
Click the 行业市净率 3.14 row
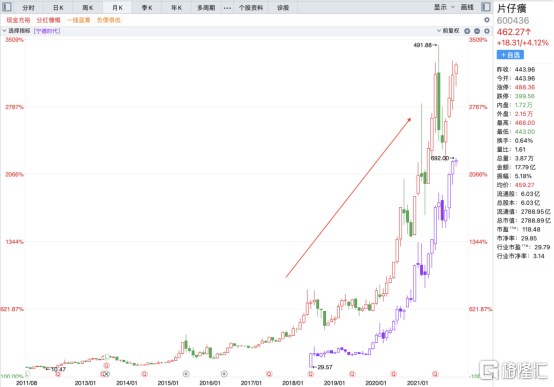[520, 256]
